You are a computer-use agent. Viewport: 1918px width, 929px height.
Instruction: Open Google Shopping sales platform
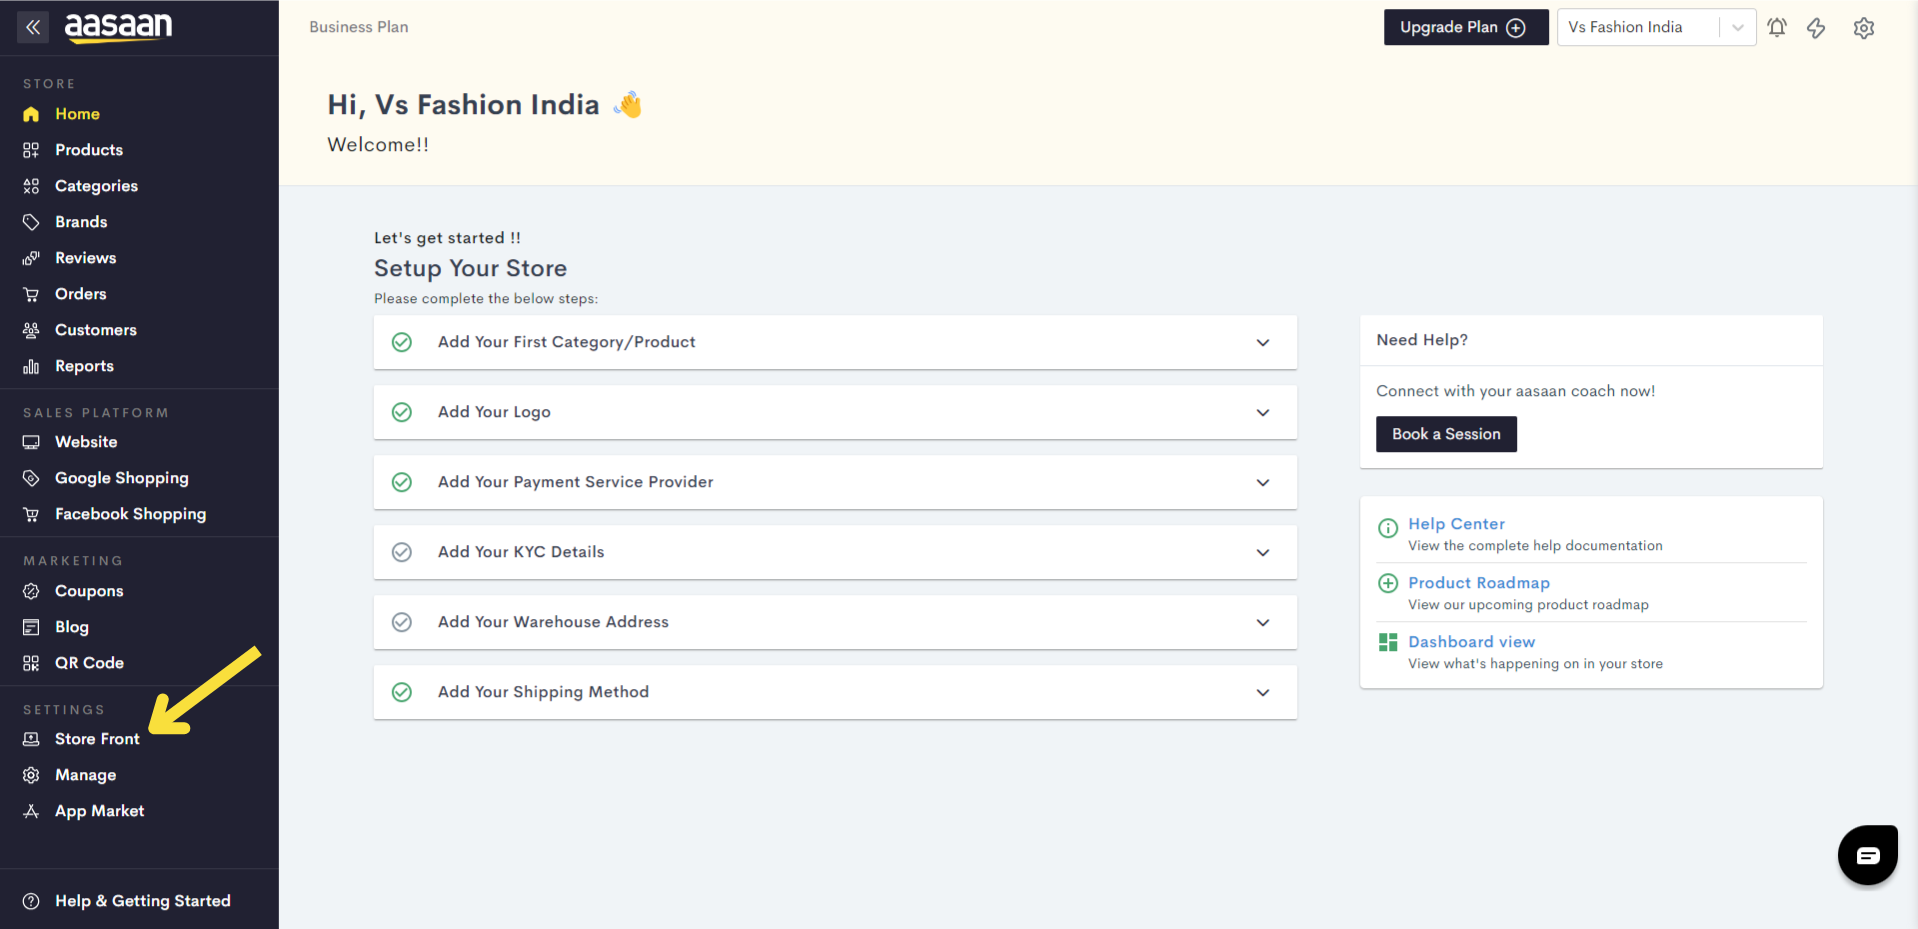click(x=122, y=478)
